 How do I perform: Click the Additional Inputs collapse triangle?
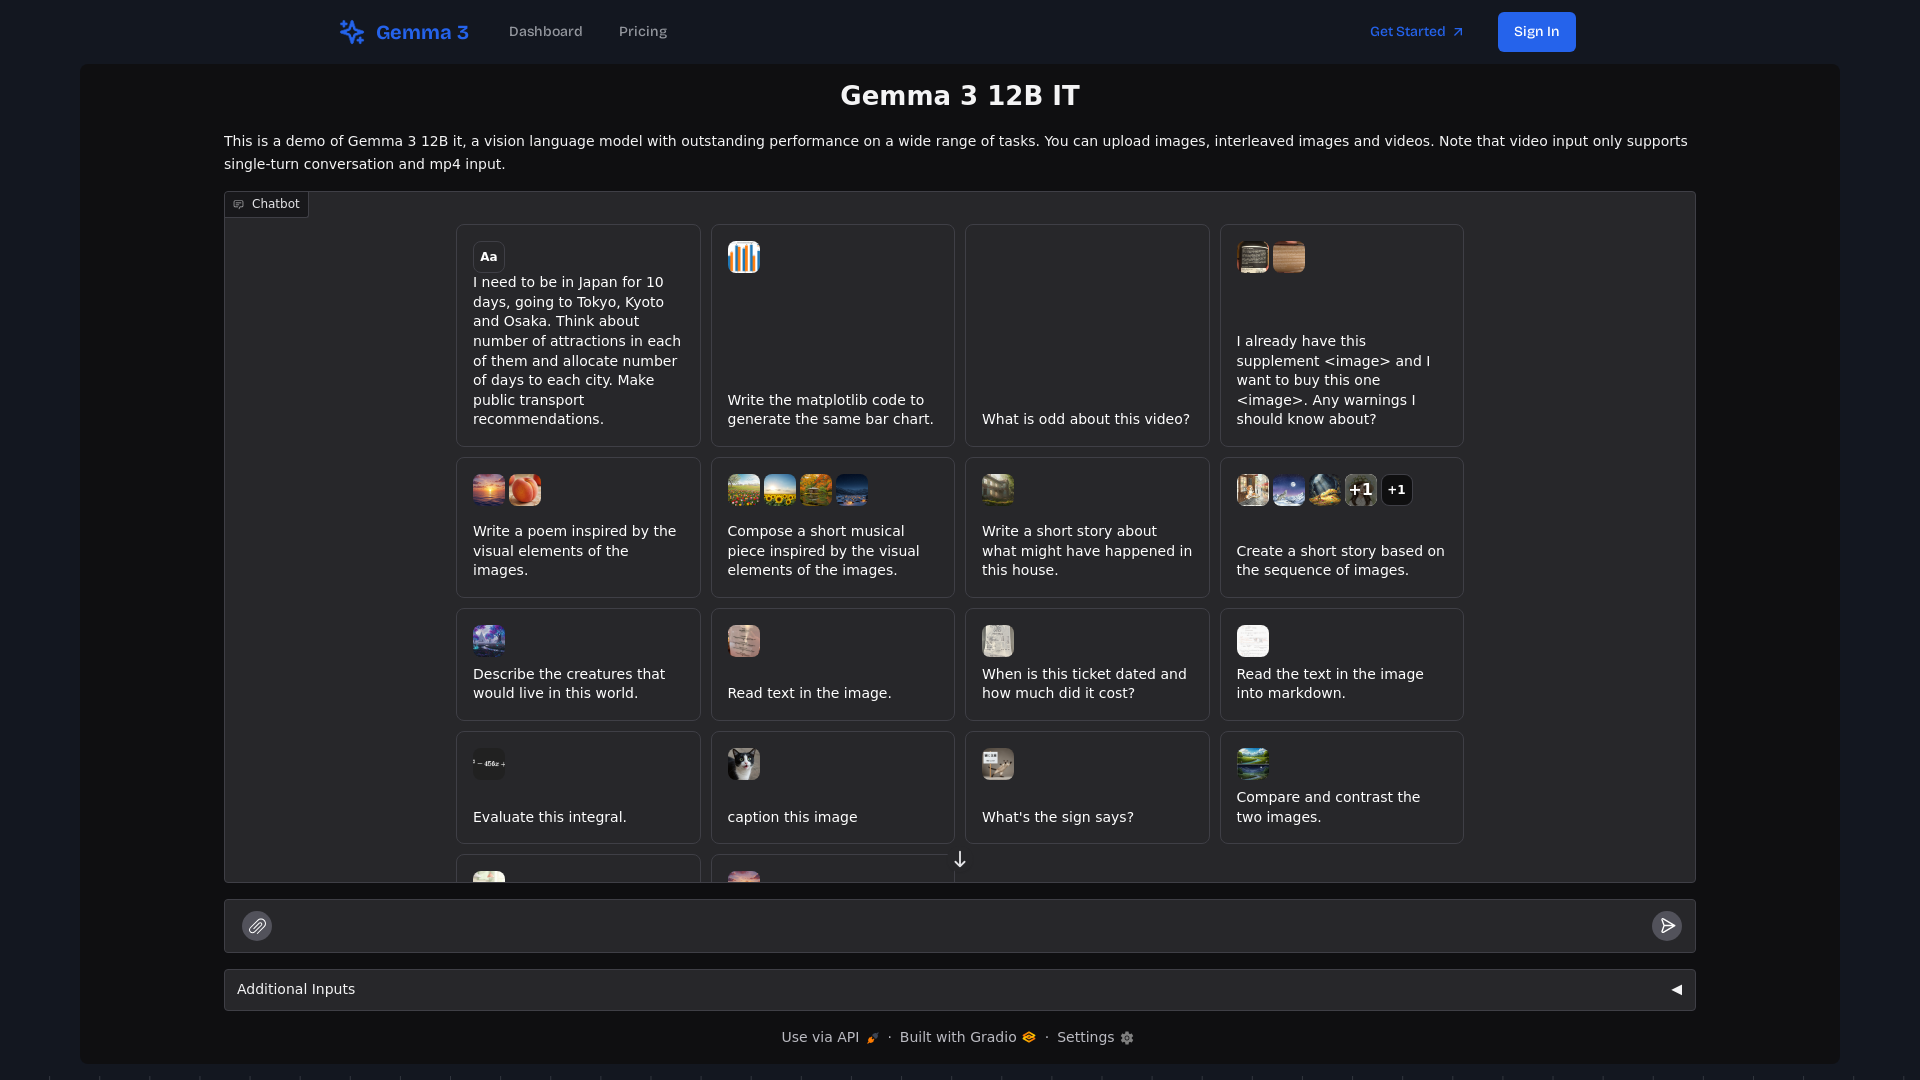tap(1677, 990)
